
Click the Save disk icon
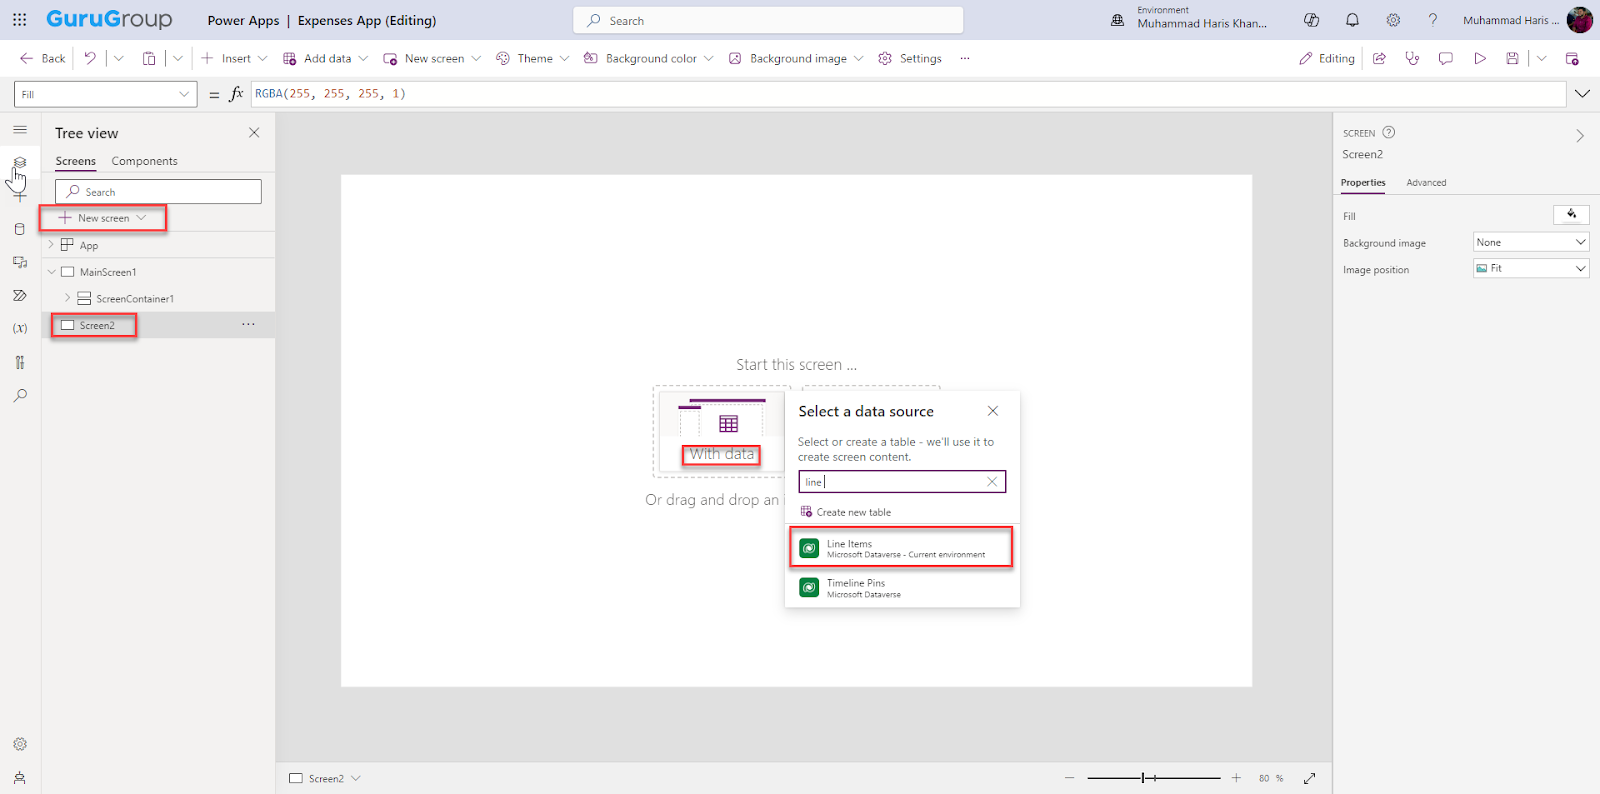(x=1512, y=58)
